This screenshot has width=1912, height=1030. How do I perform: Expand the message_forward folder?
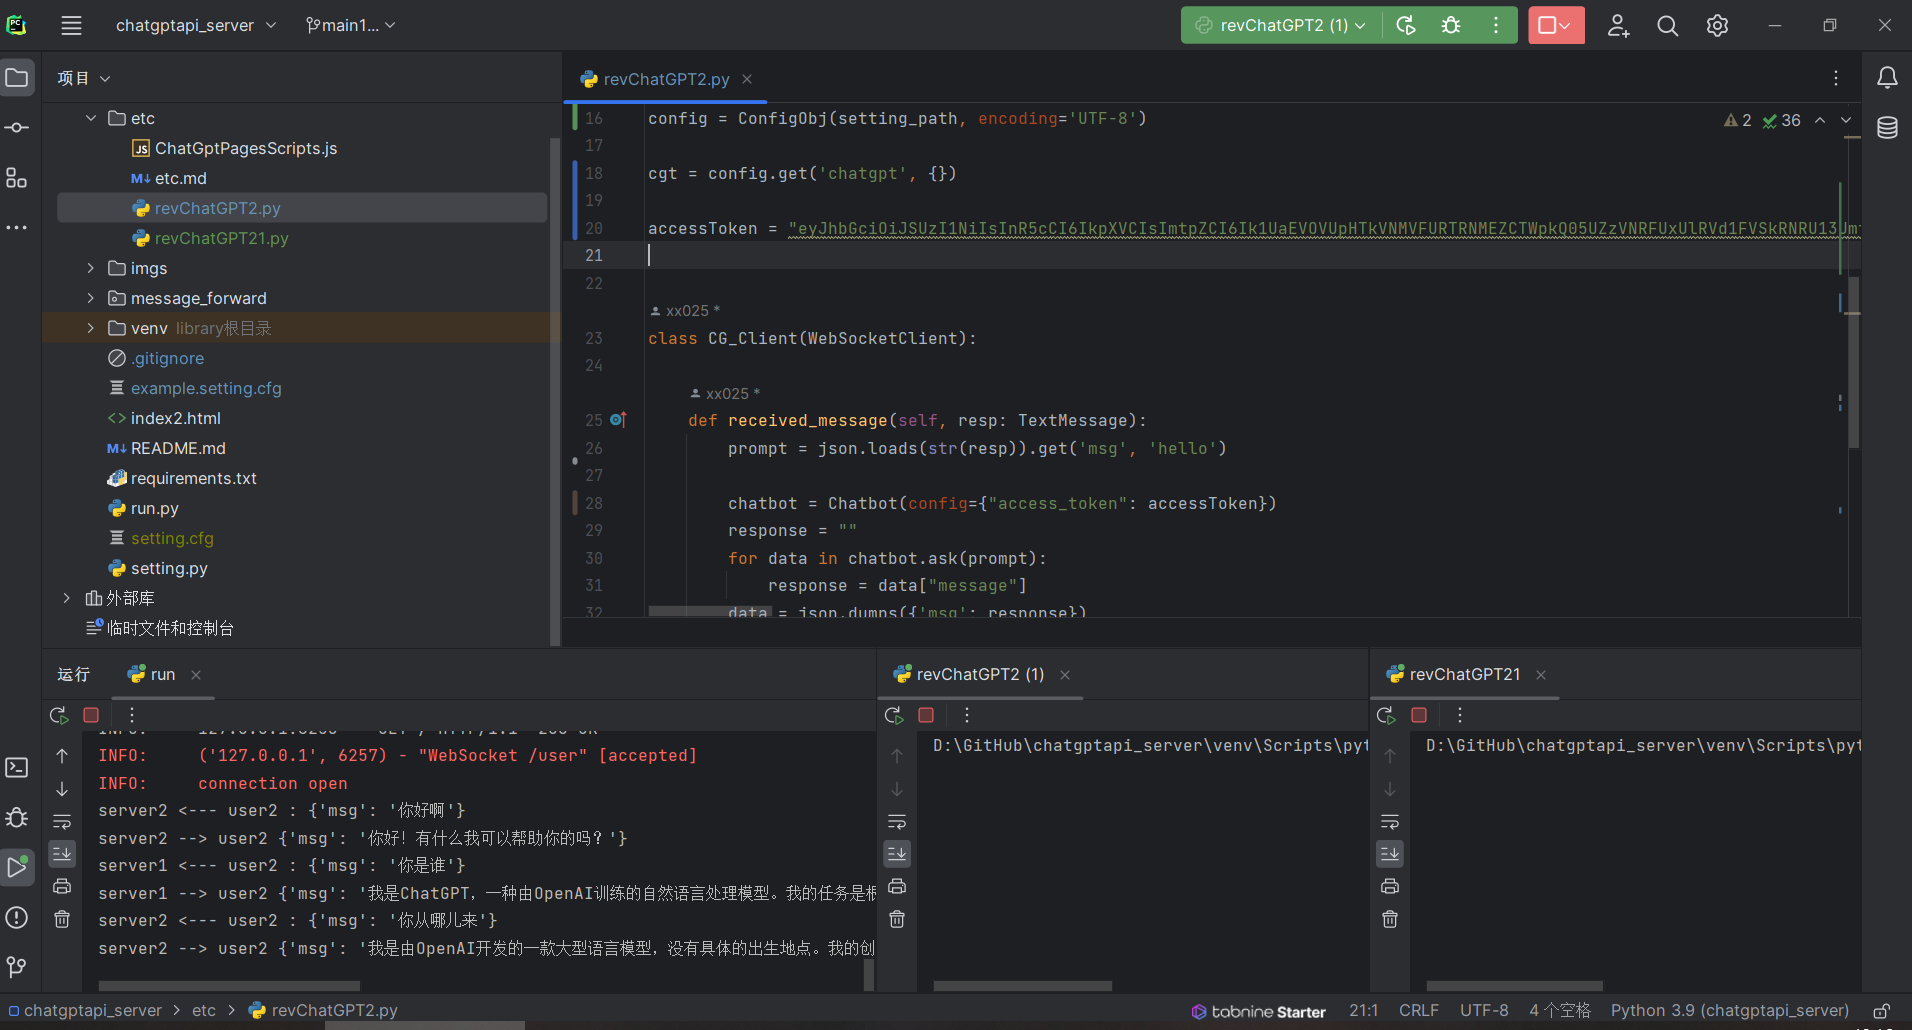pos(91,298)
